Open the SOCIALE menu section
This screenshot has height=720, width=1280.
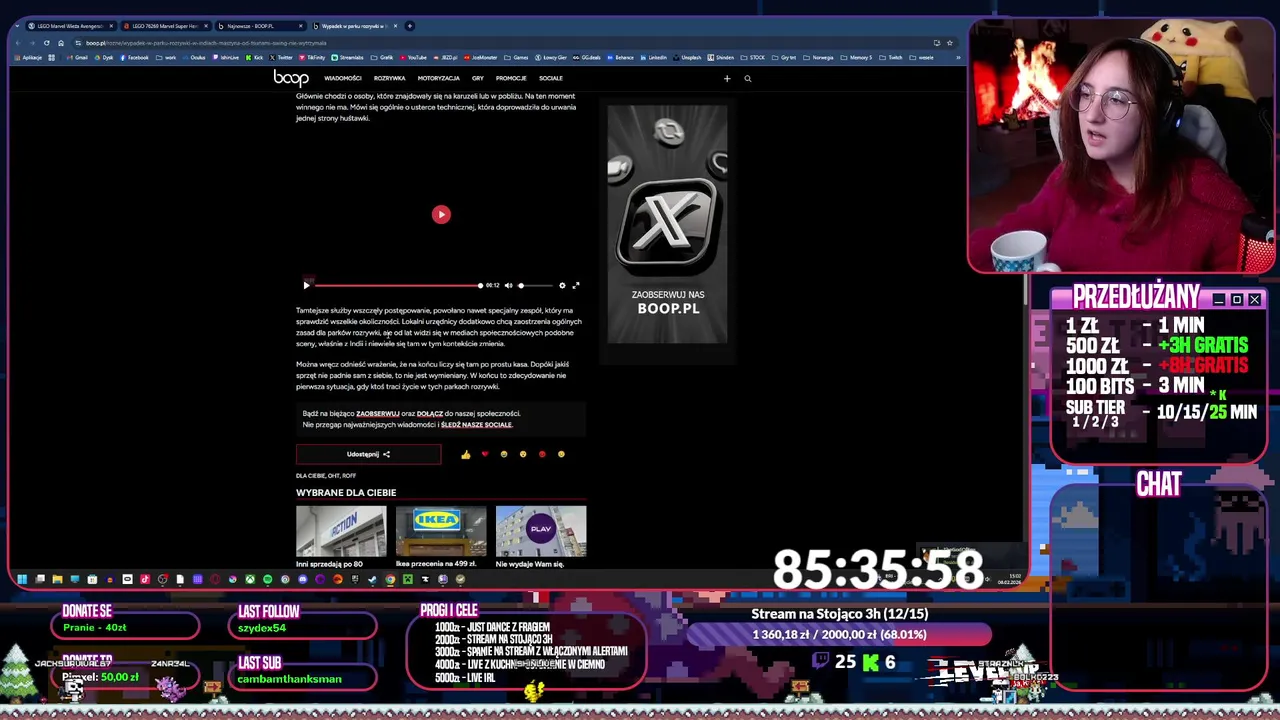[x=551, y=78]
